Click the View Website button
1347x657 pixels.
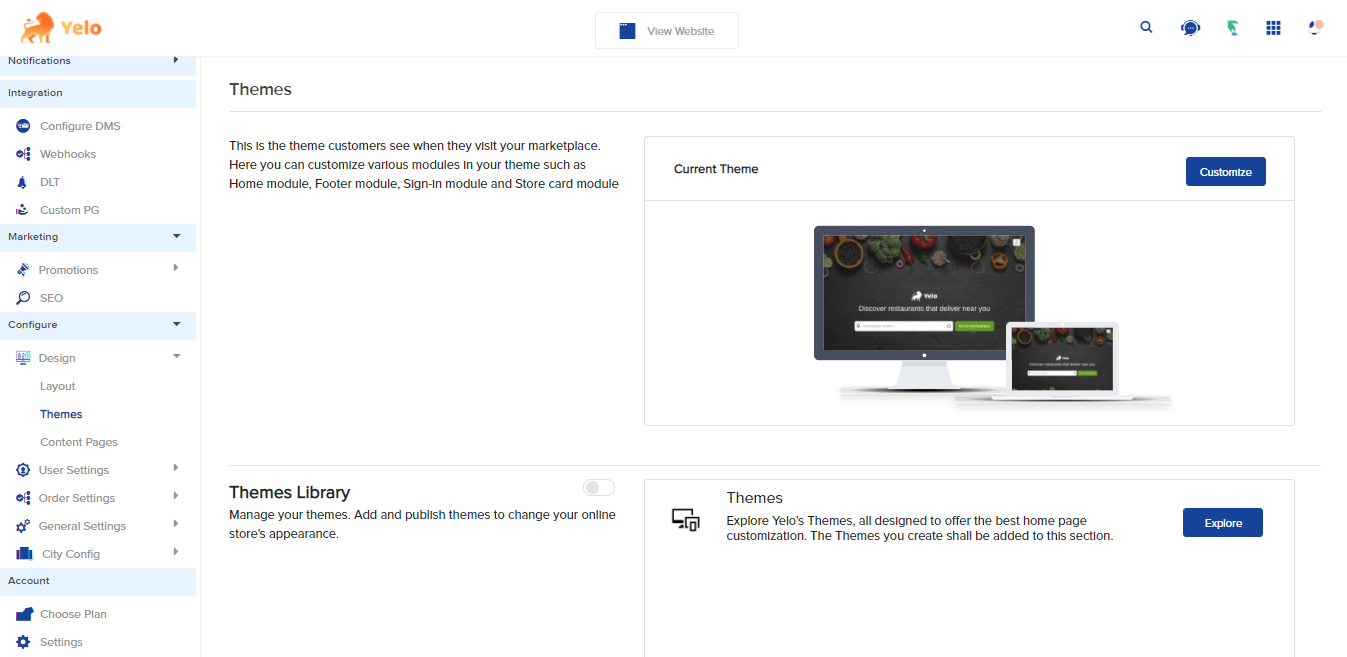[x=667, y=31]
